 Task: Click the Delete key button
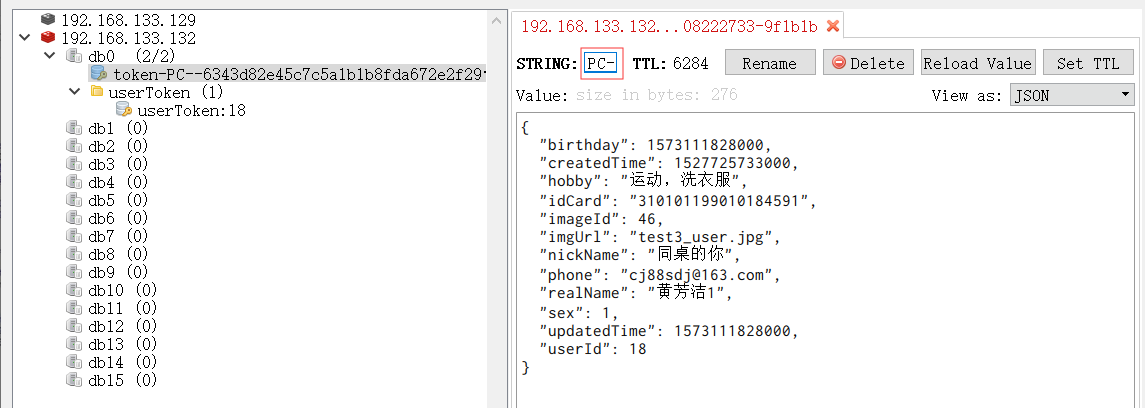click(x=868, y=63)
